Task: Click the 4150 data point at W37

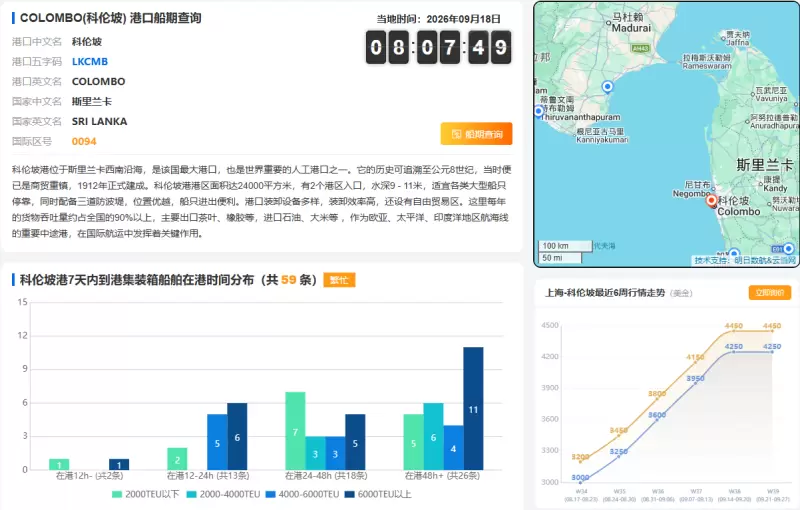Action: [695, 362]
